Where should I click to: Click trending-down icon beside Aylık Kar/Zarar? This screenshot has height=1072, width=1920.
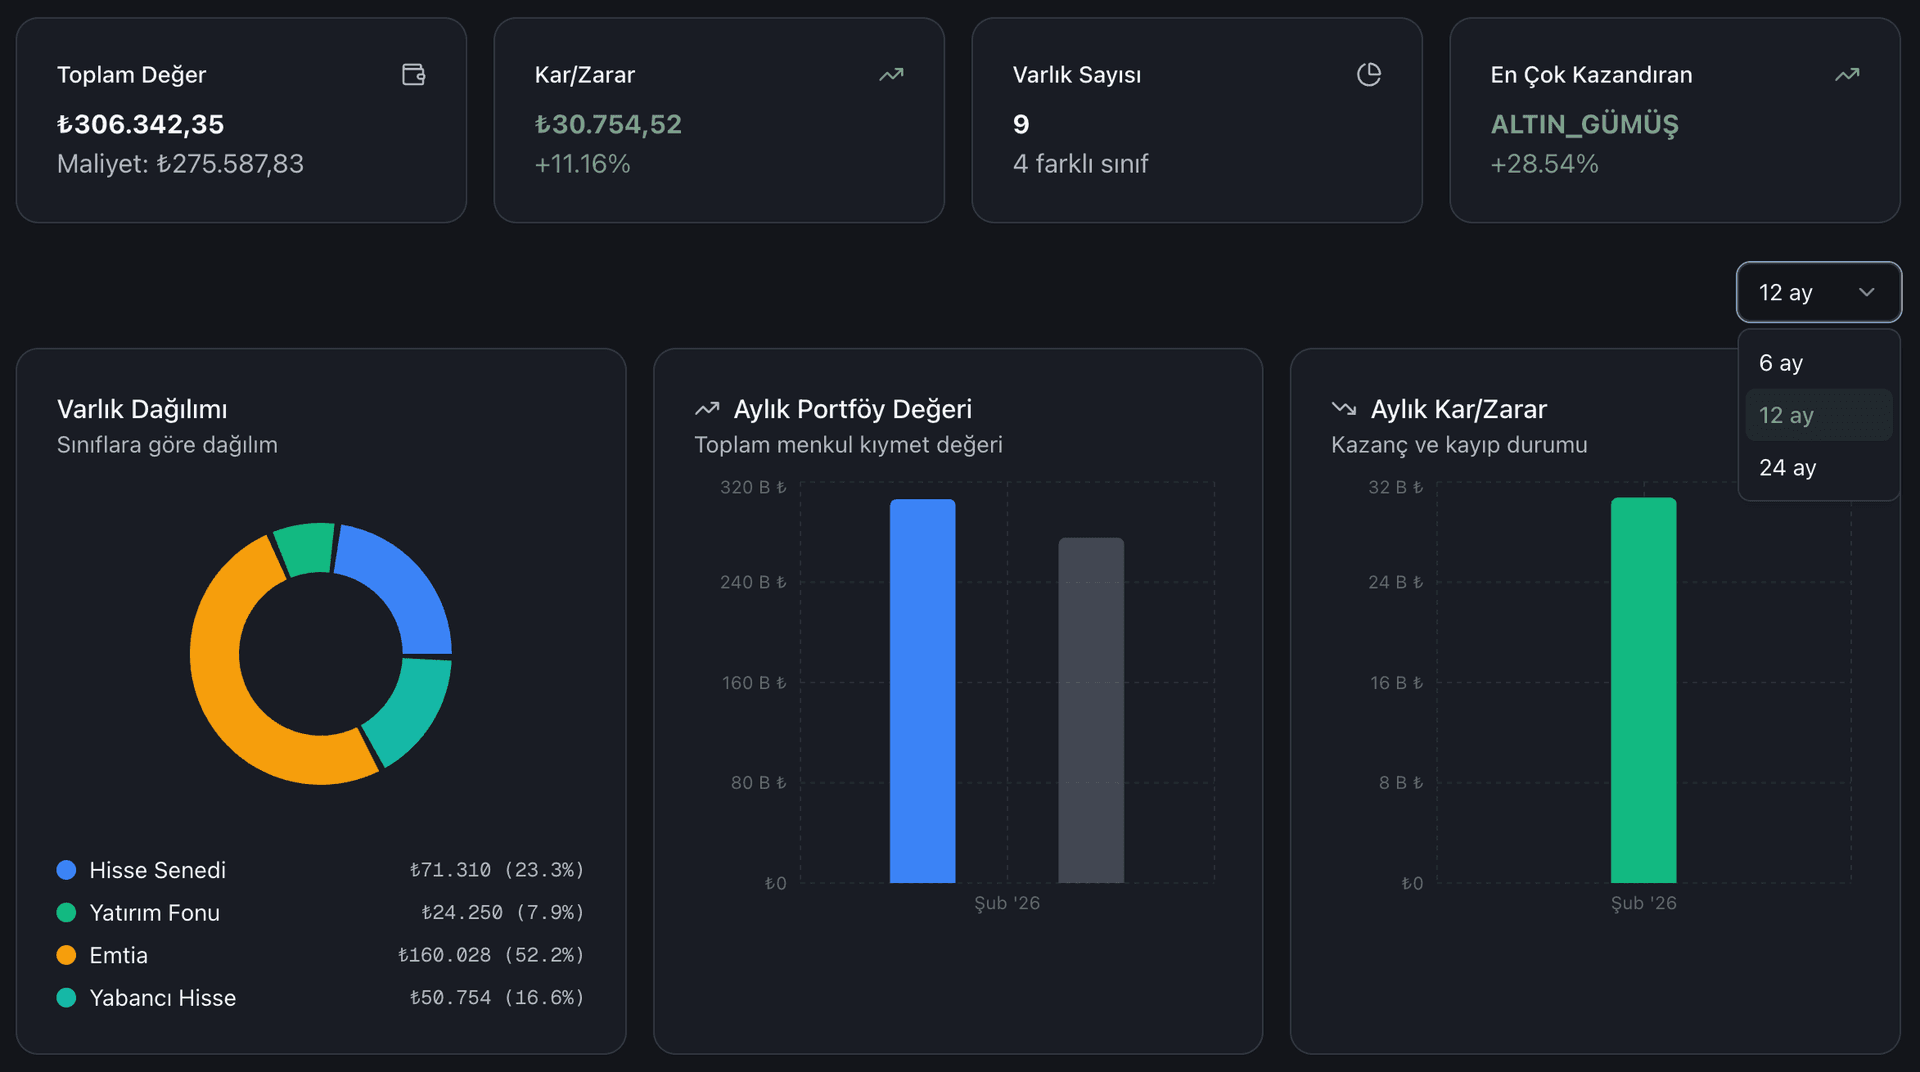1344,409
